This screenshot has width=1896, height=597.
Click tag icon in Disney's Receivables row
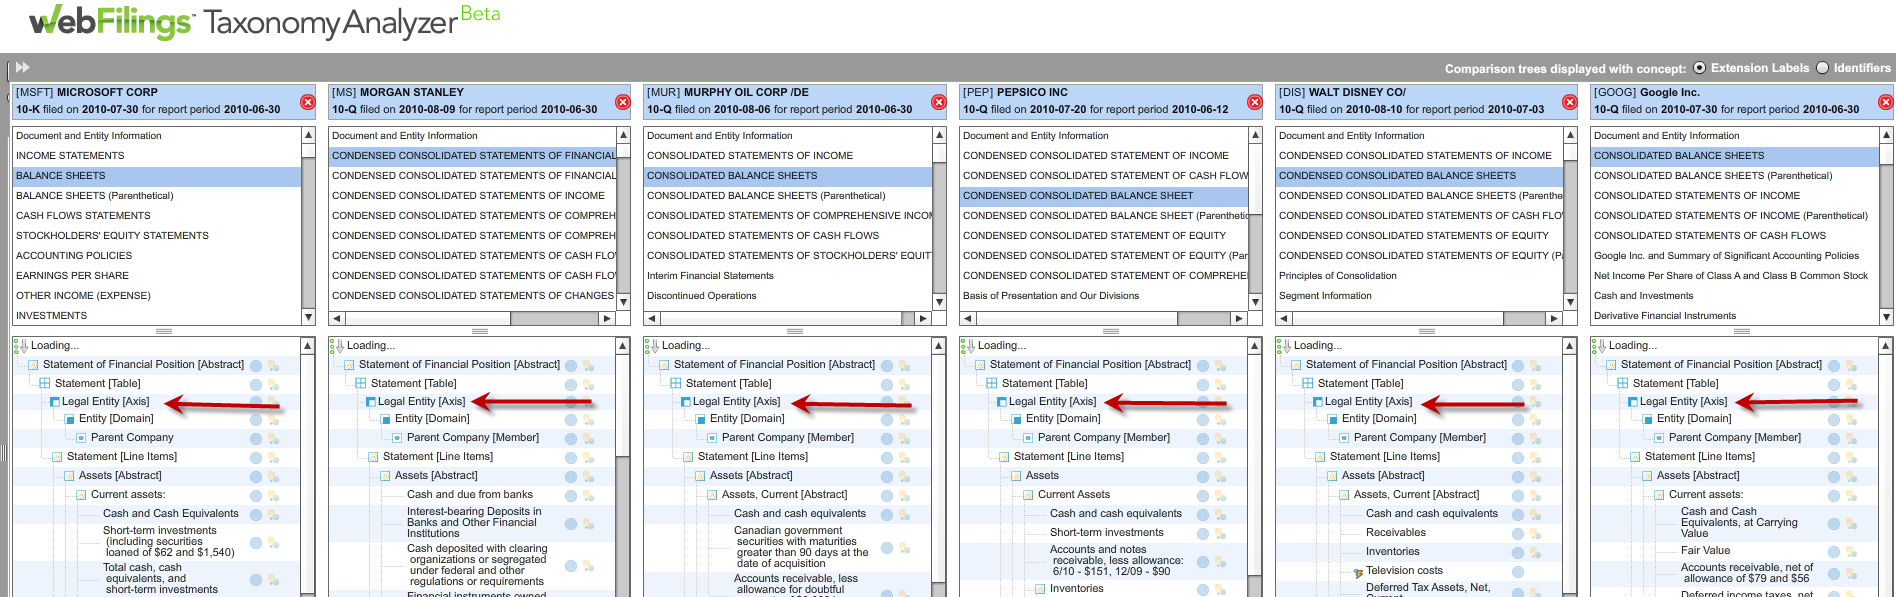click(x=1535, y=534)
